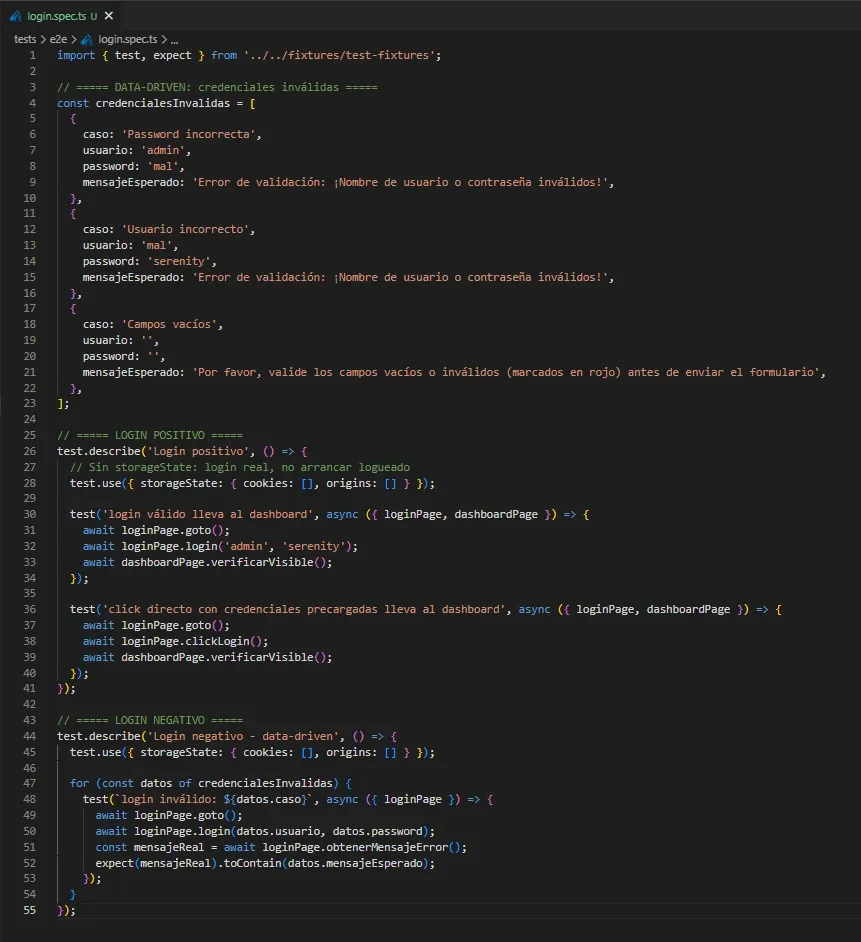Open the '...' breadcrumb symbol picker

pos(174,40)
